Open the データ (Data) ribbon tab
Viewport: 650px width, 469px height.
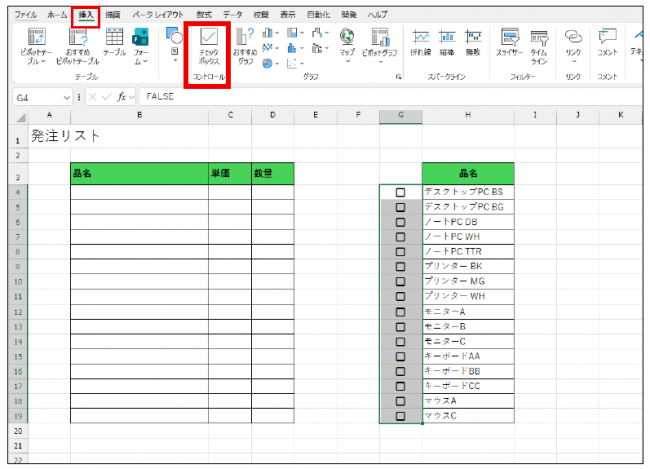coord(232,16)
